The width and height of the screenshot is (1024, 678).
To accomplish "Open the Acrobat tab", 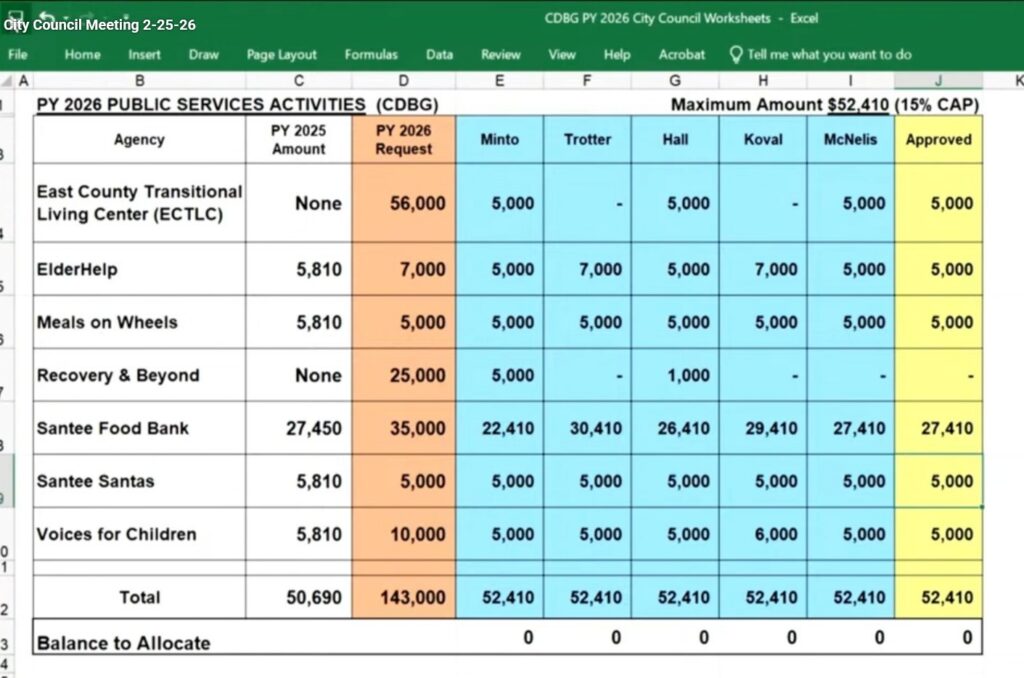I will [681, 55].
